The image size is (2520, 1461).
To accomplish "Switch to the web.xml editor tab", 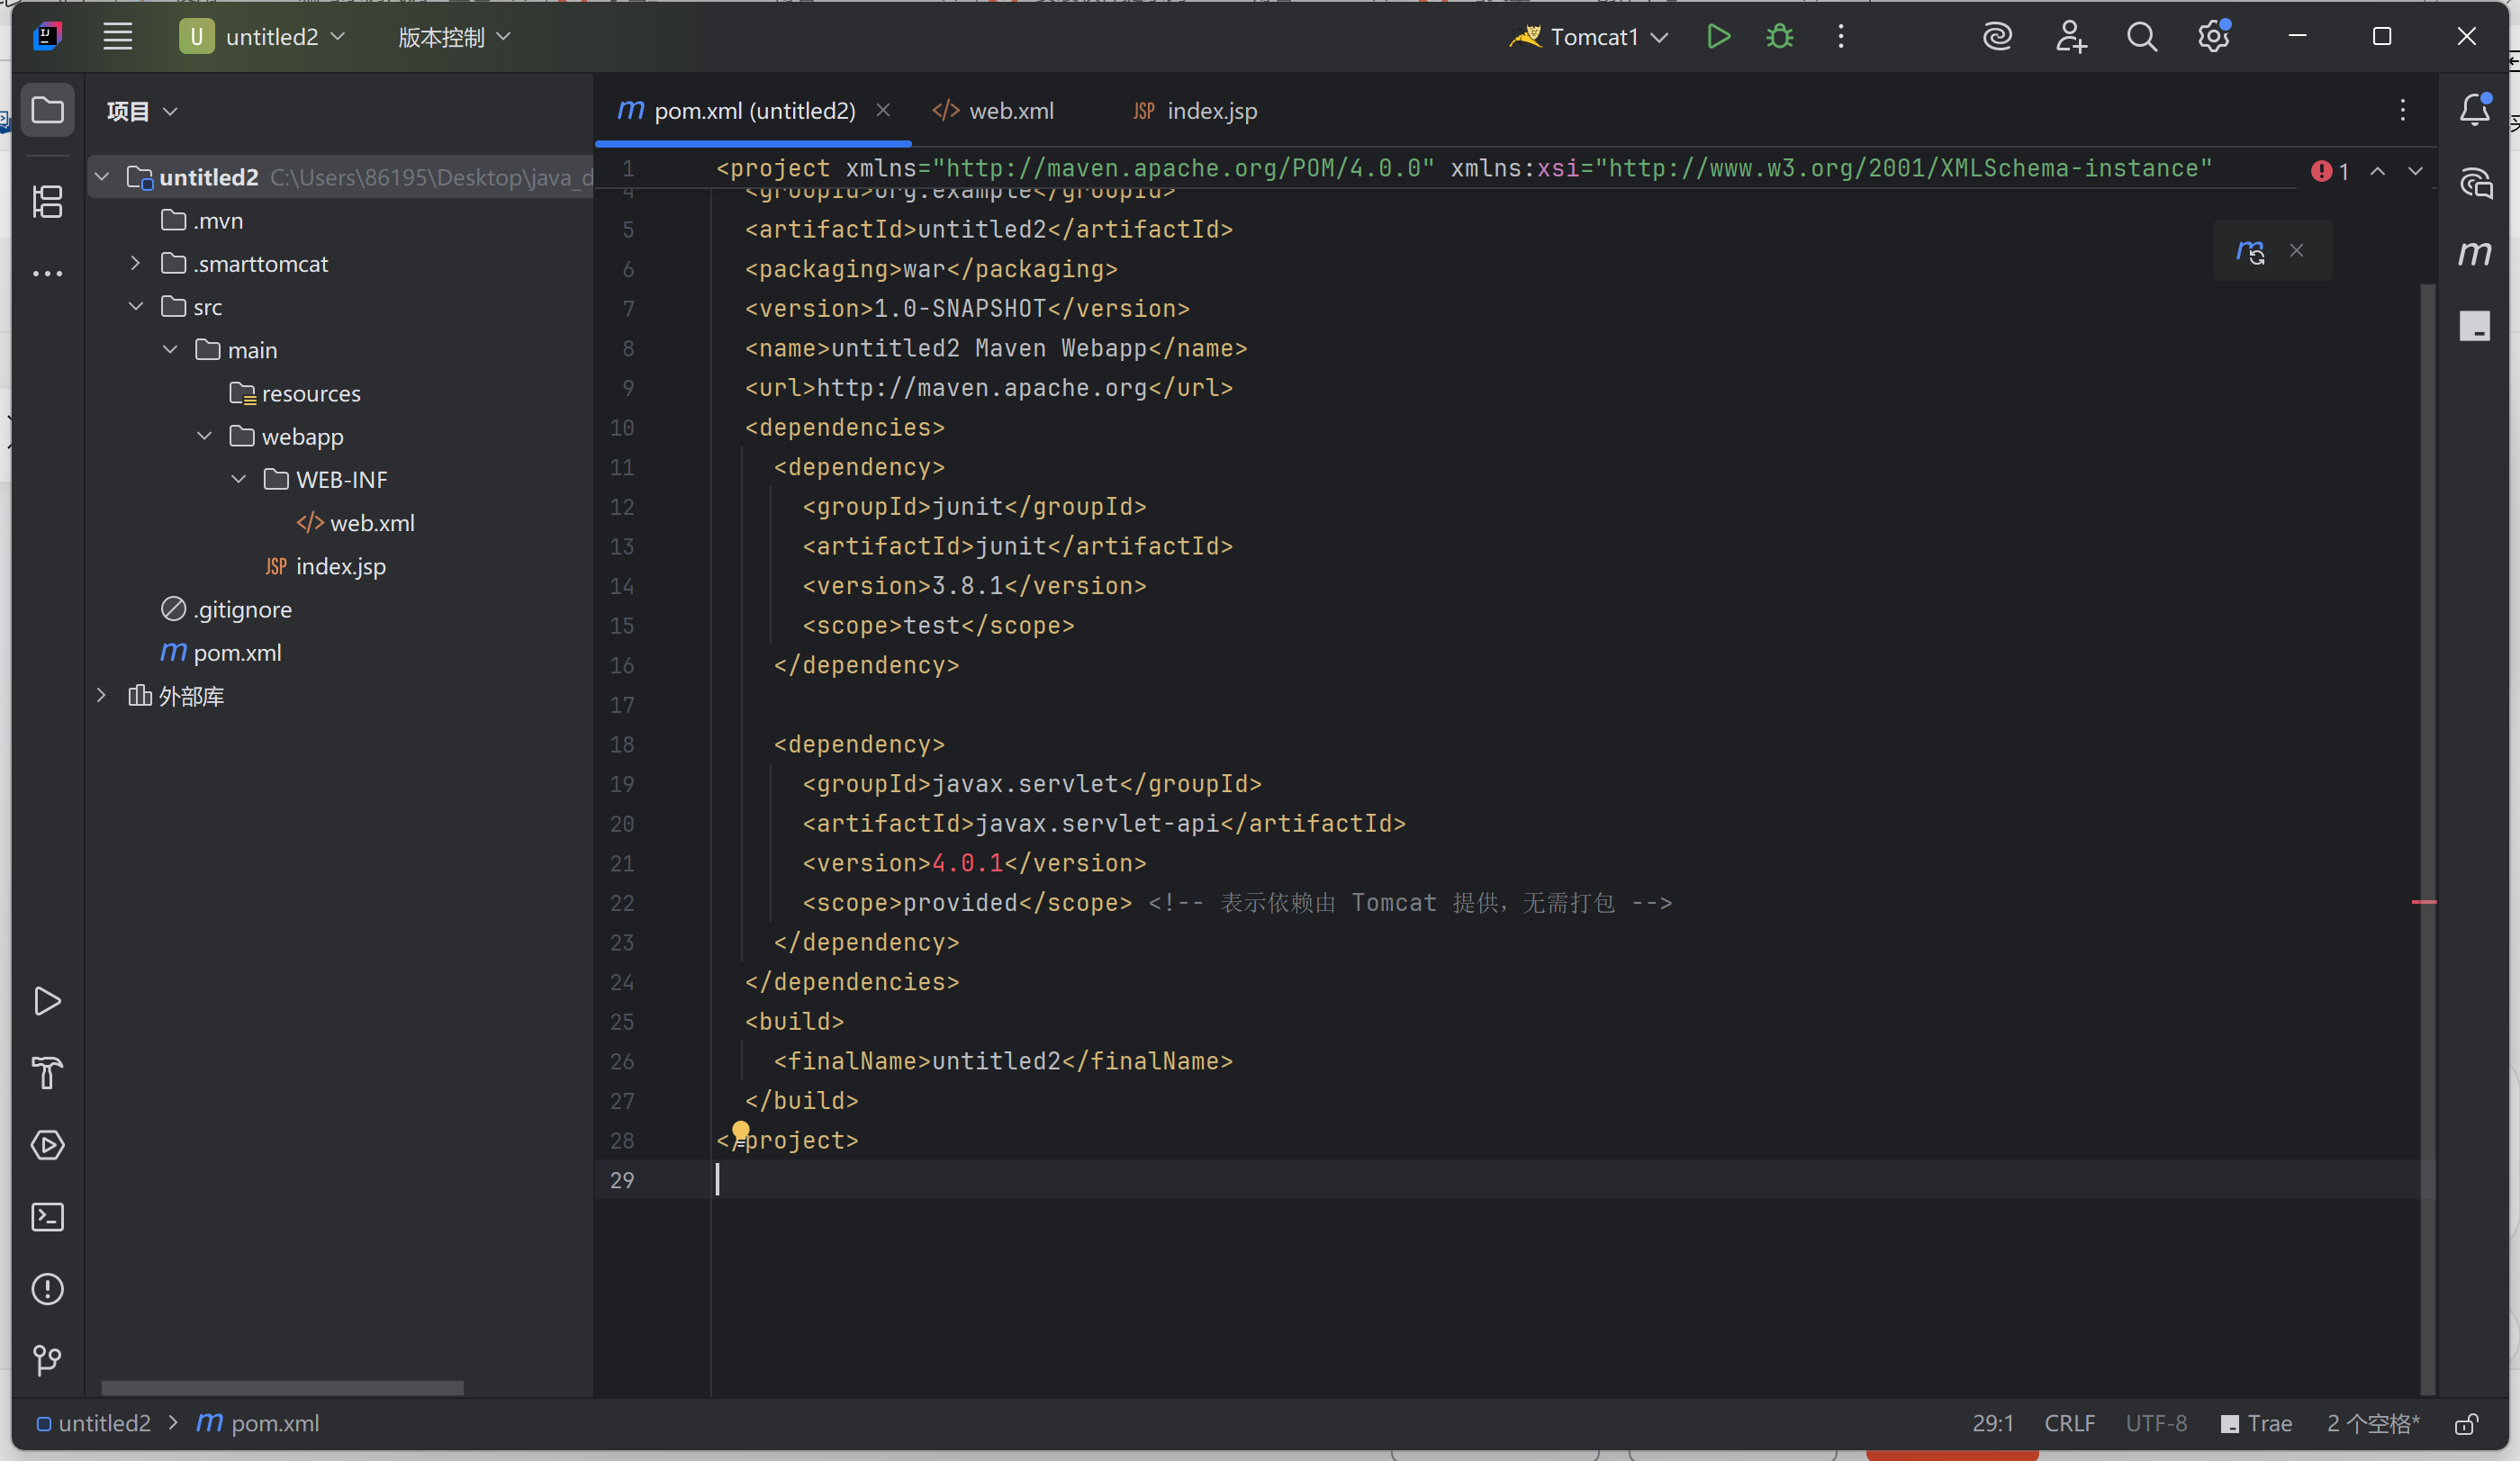I will [x=993, y=110].
